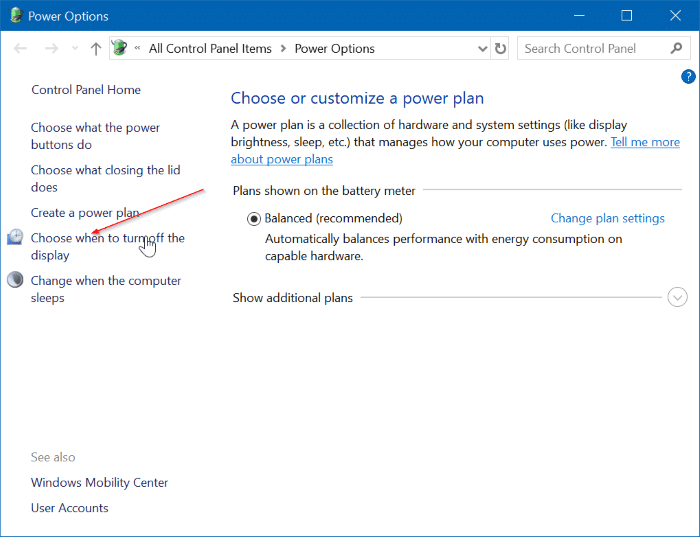The height and width of the screenshot is (537, 700).
Task: Refresh the Power Options page
Action: (500, 48)
